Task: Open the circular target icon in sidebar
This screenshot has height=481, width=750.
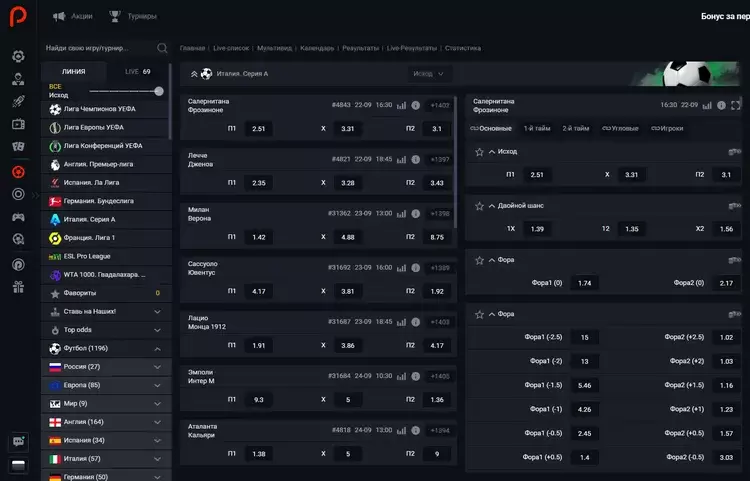Action: (x=18, y=194)
